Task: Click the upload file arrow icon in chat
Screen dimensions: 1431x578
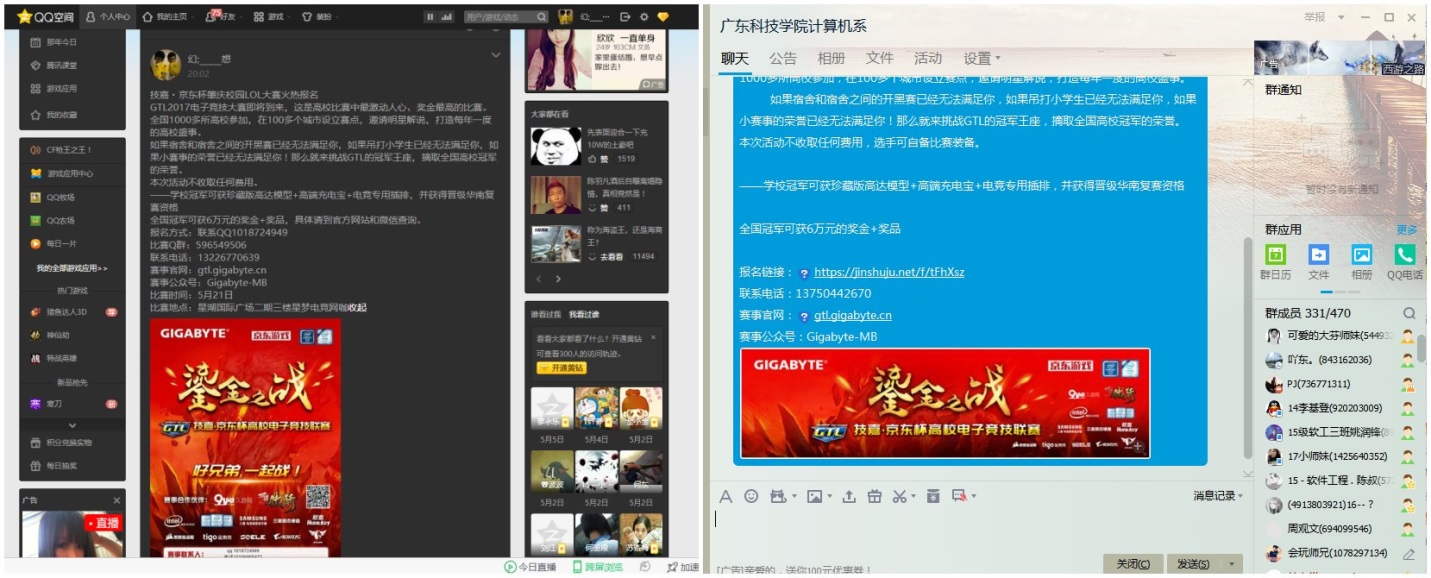Action: click(849, 496)
